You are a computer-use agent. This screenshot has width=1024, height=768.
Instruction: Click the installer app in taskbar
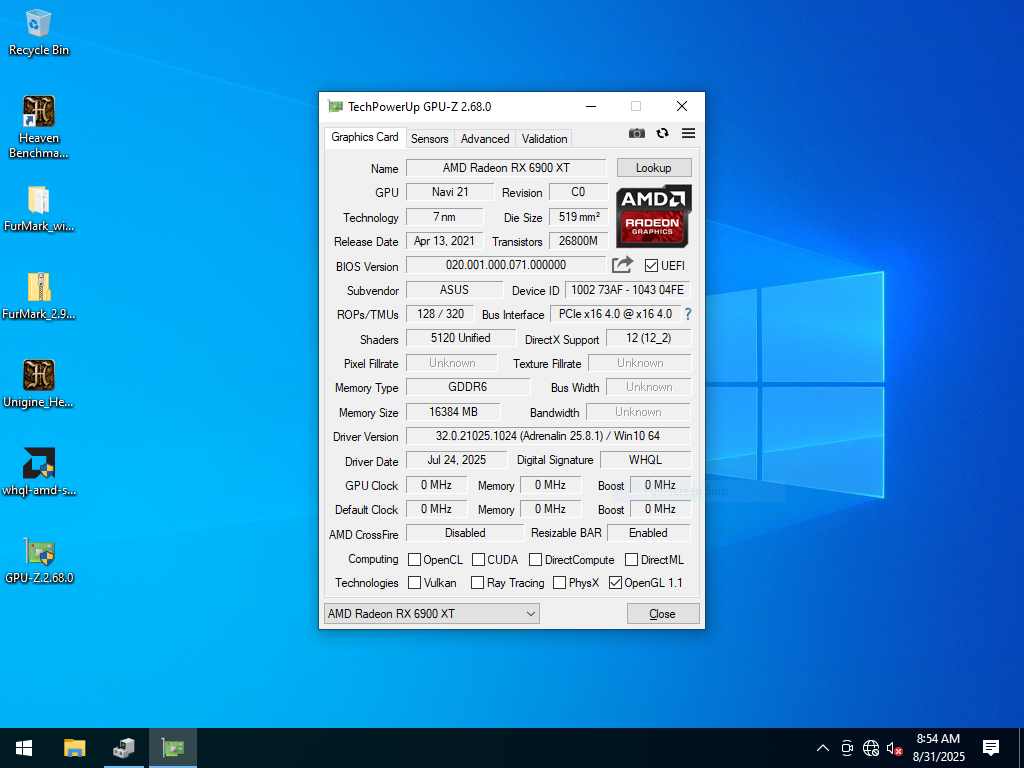click(x=123, y=748)
